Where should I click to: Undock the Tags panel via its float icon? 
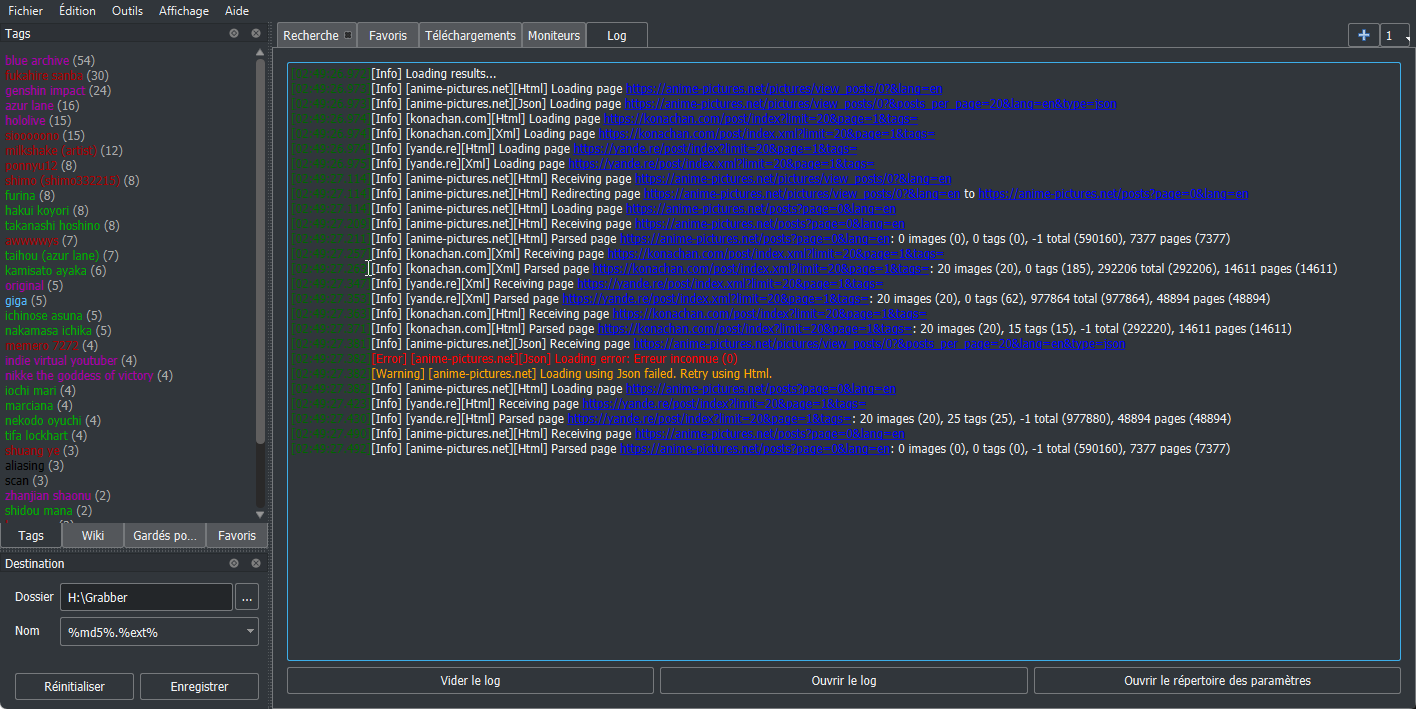click(x=233, y=33)
